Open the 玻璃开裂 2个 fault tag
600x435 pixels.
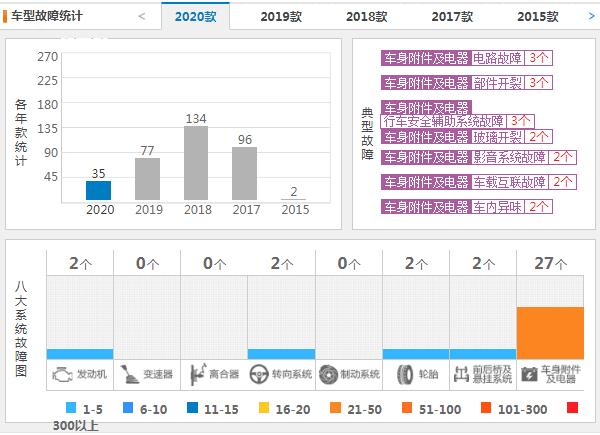[x=467, y=137]
